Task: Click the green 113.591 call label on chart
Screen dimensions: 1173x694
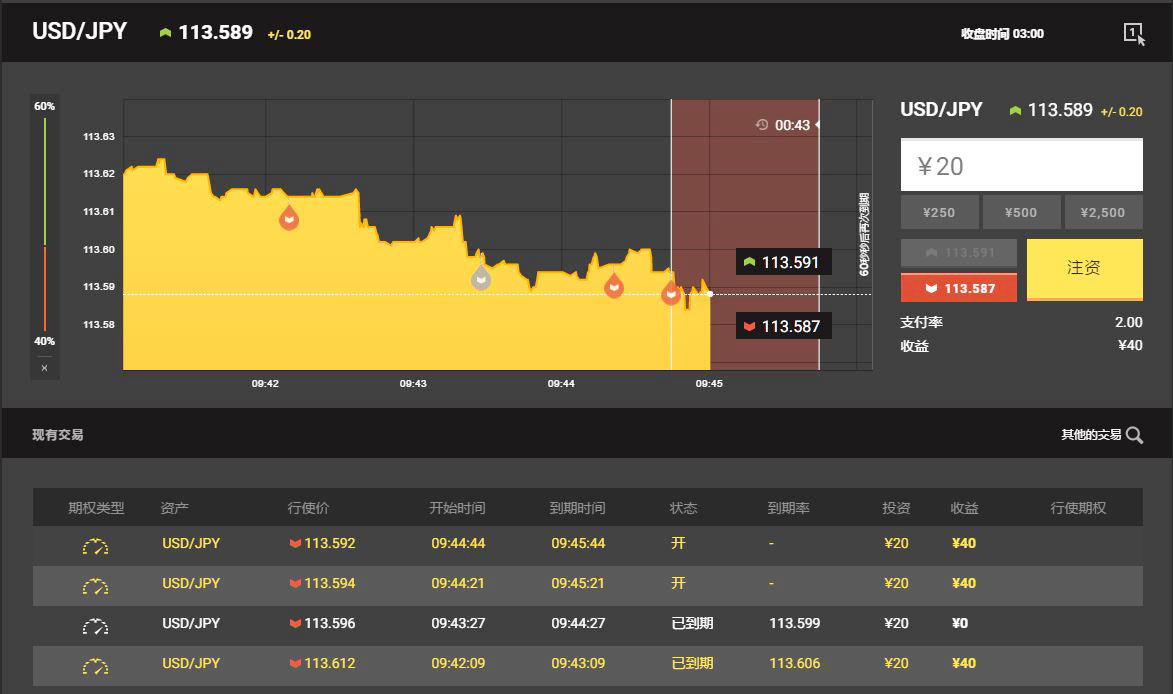Action: click(783, 262)
